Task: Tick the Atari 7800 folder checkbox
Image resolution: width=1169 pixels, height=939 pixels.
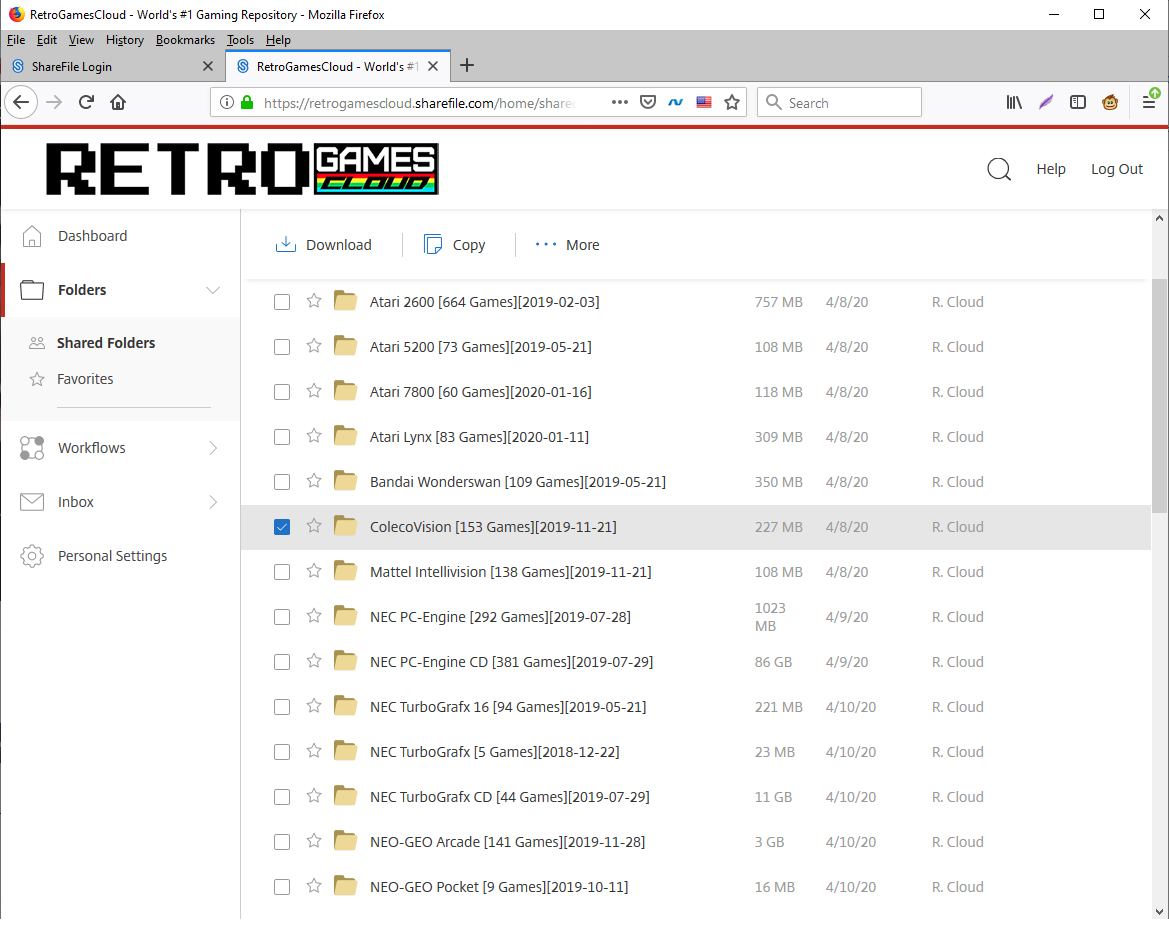Action: [x=282, y=392]
